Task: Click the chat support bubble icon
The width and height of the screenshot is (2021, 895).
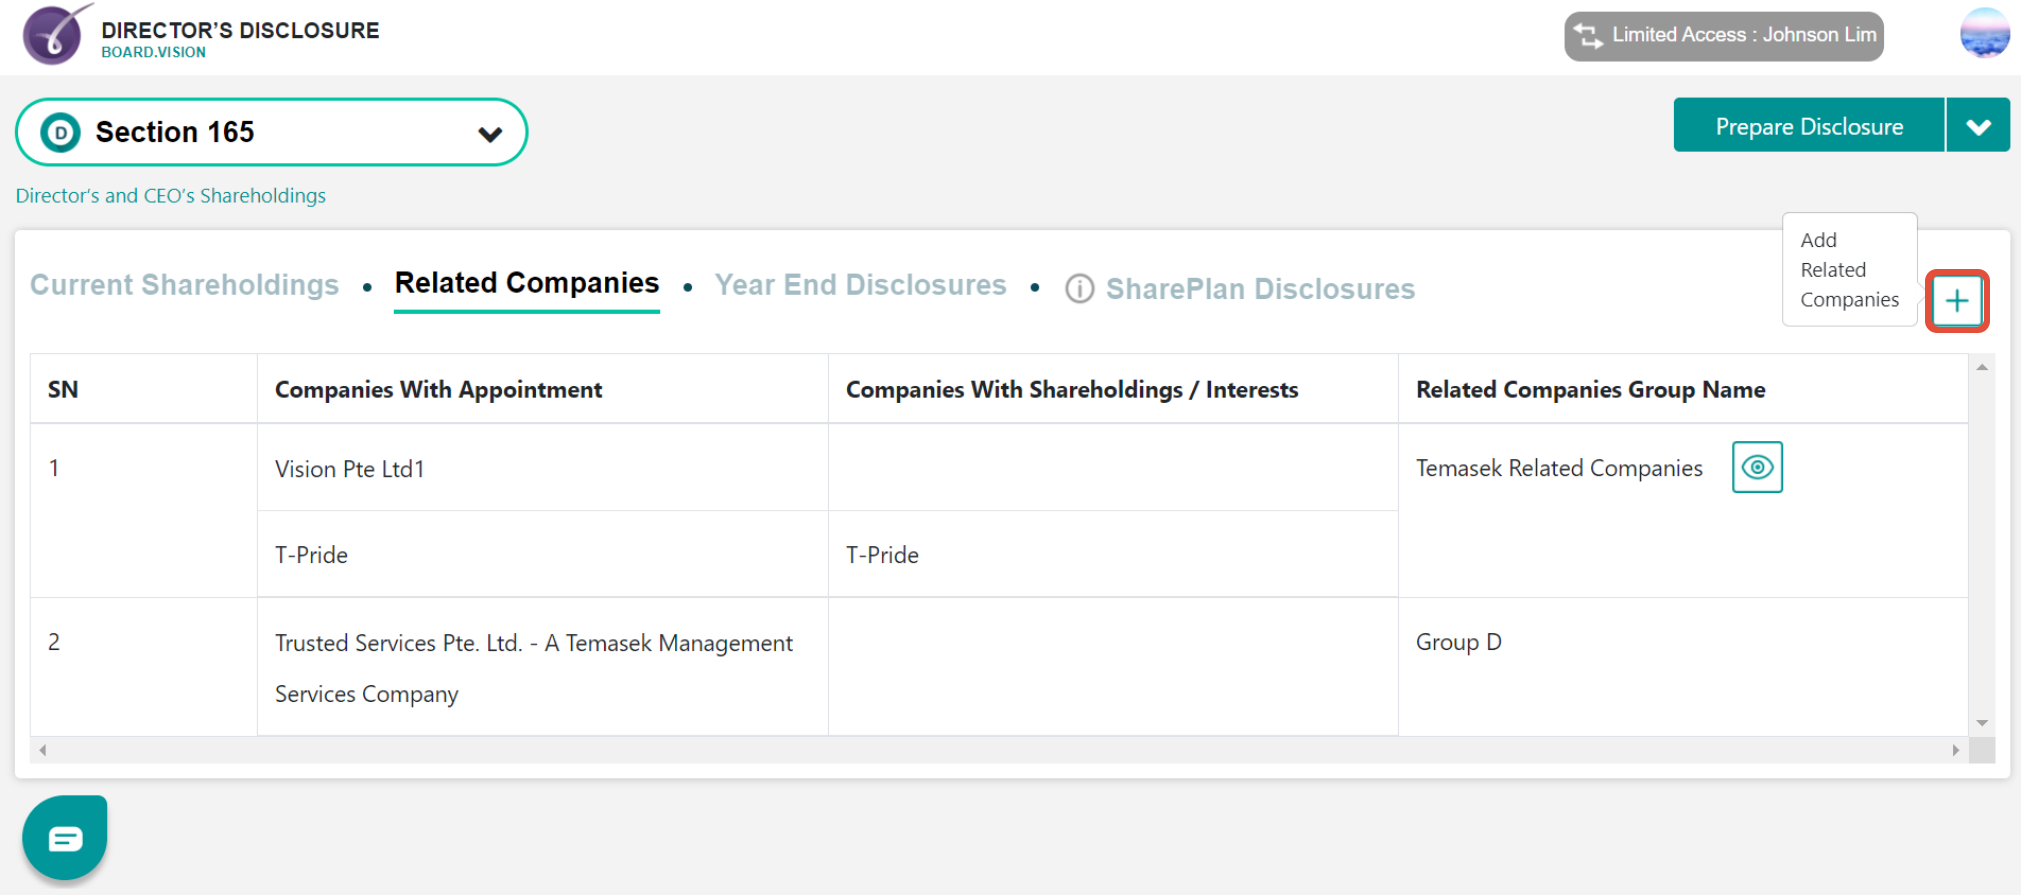Action: [x=64, y=837]
